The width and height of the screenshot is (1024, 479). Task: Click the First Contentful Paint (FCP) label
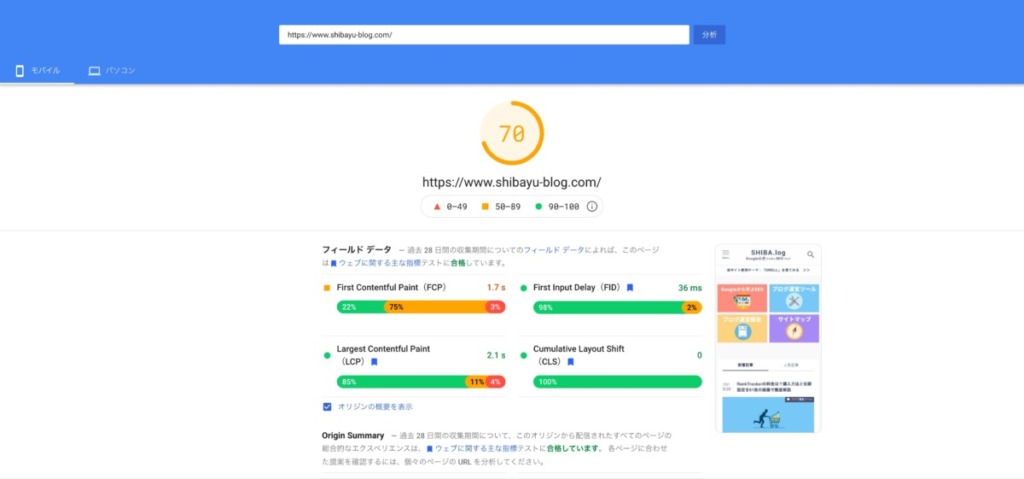point(391,288)
